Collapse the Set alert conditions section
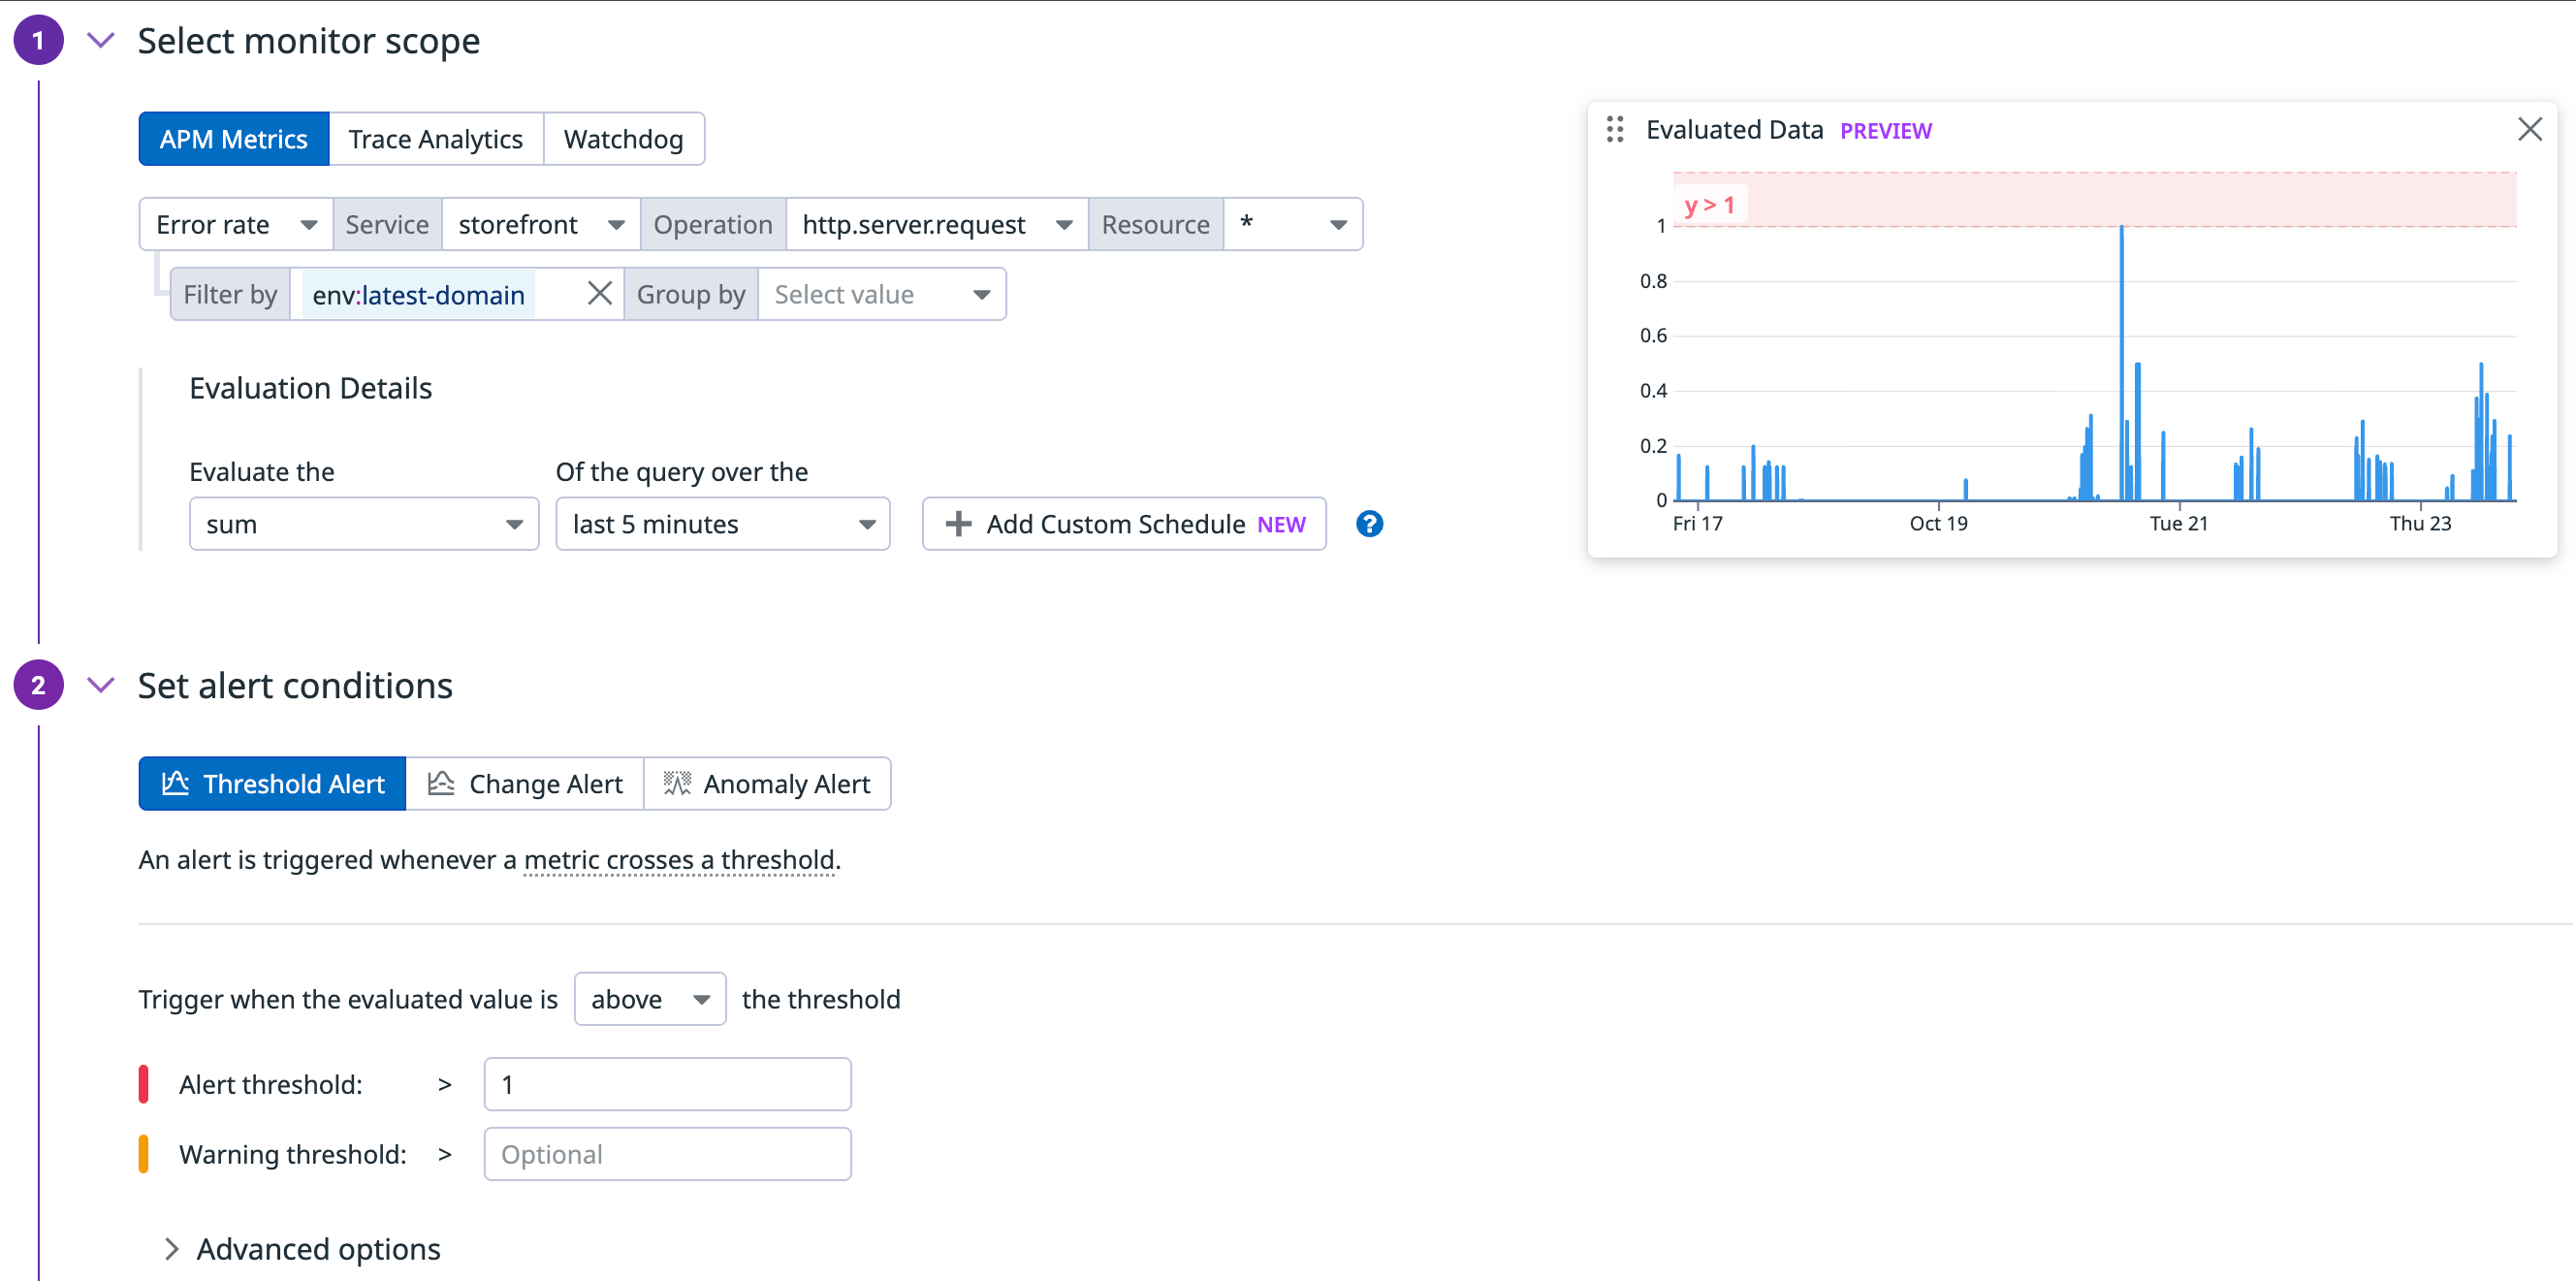 point(101,685)
